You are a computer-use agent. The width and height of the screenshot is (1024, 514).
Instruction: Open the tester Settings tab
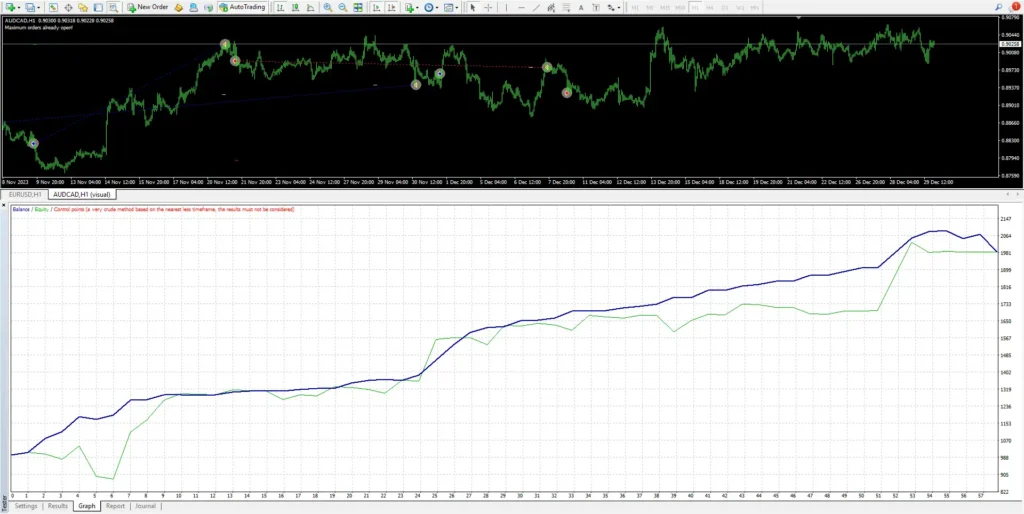(26, 506)
